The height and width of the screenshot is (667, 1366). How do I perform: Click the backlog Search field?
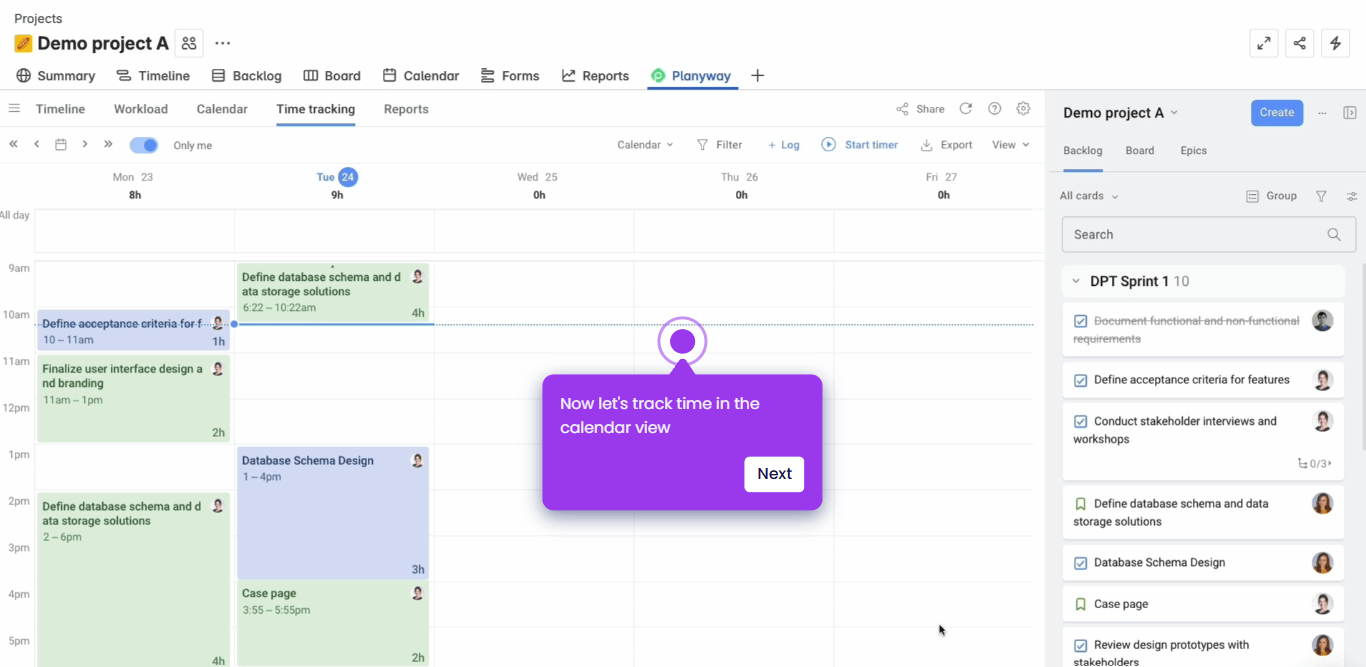pyautogui.click(x=1209, y=235)
